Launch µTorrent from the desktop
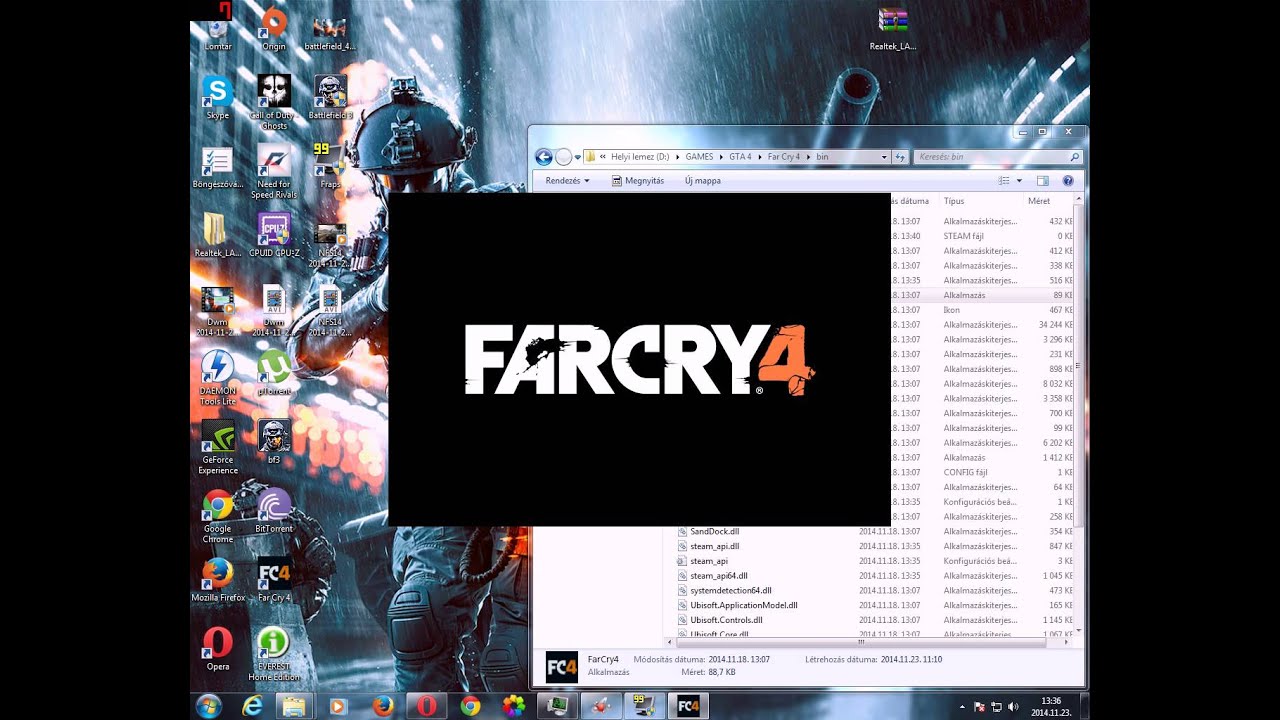Viewport: 1280px width, 720px height. pyautogui.click(x=274, y=371)
